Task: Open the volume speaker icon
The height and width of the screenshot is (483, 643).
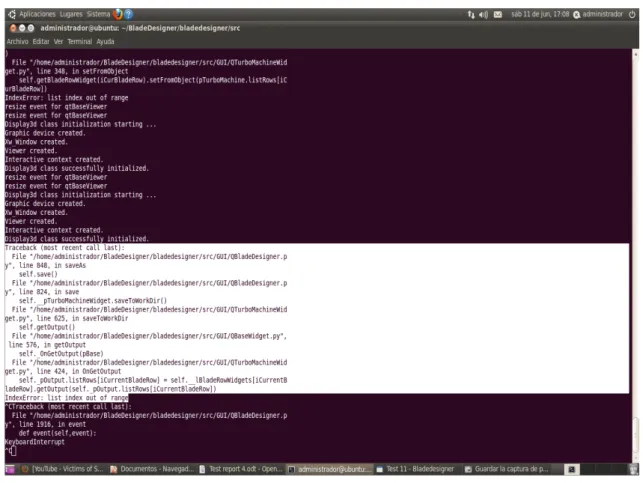Action: [x=483, y=15]
